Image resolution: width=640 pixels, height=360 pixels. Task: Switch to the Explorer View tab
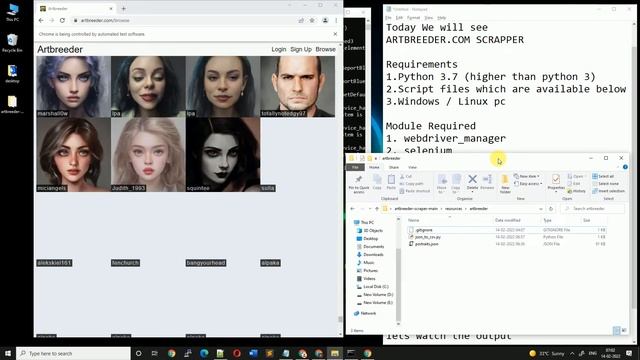point(413,167)
